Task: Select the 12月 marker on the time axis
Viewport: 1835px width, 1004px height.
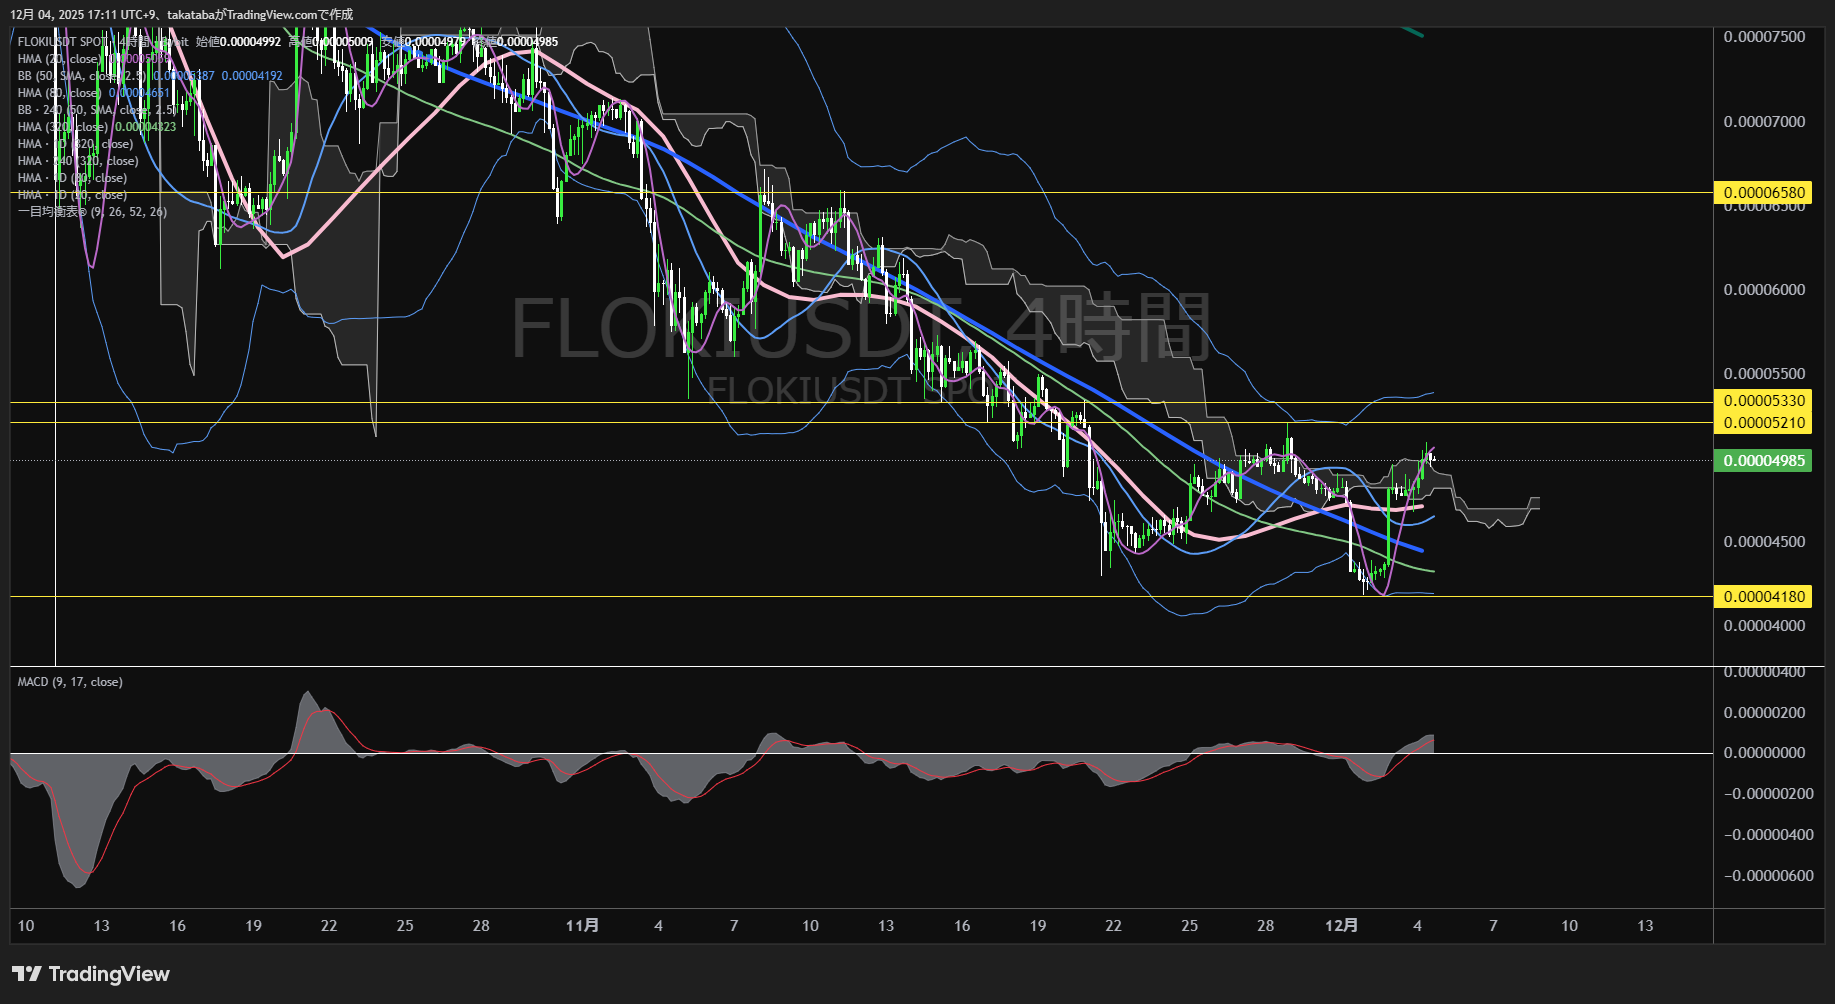Action: coord(1341,926)
